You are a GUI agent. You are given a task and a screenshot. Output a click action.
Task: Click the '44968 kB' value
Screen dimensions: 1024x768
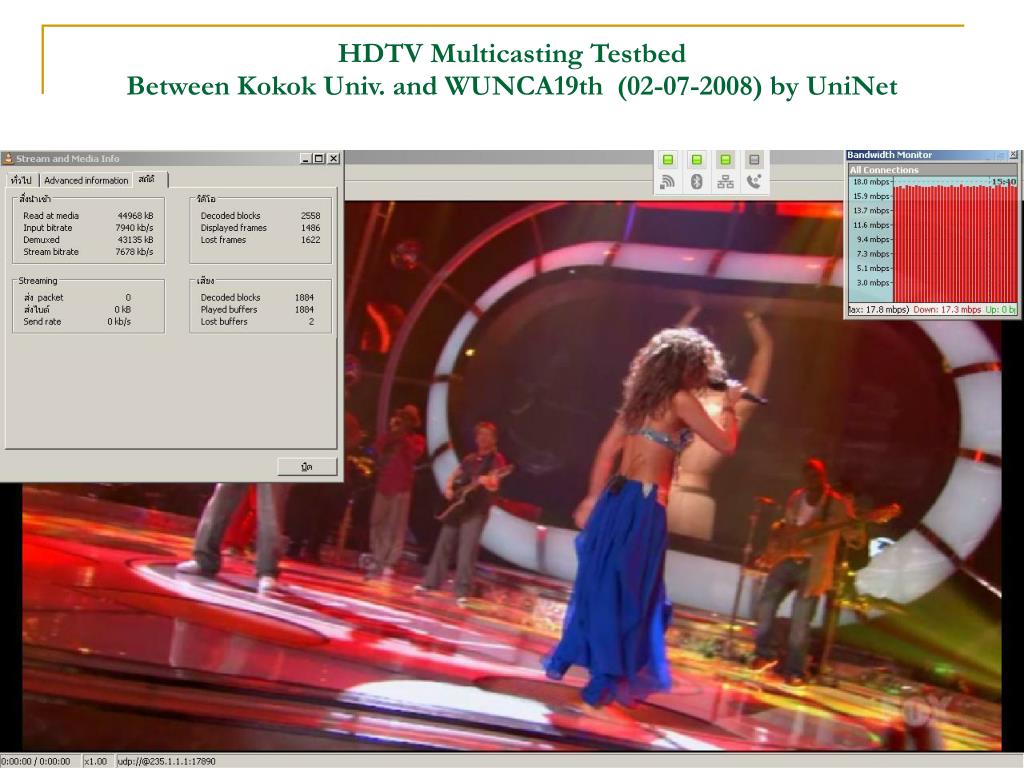tap(135, 216)
